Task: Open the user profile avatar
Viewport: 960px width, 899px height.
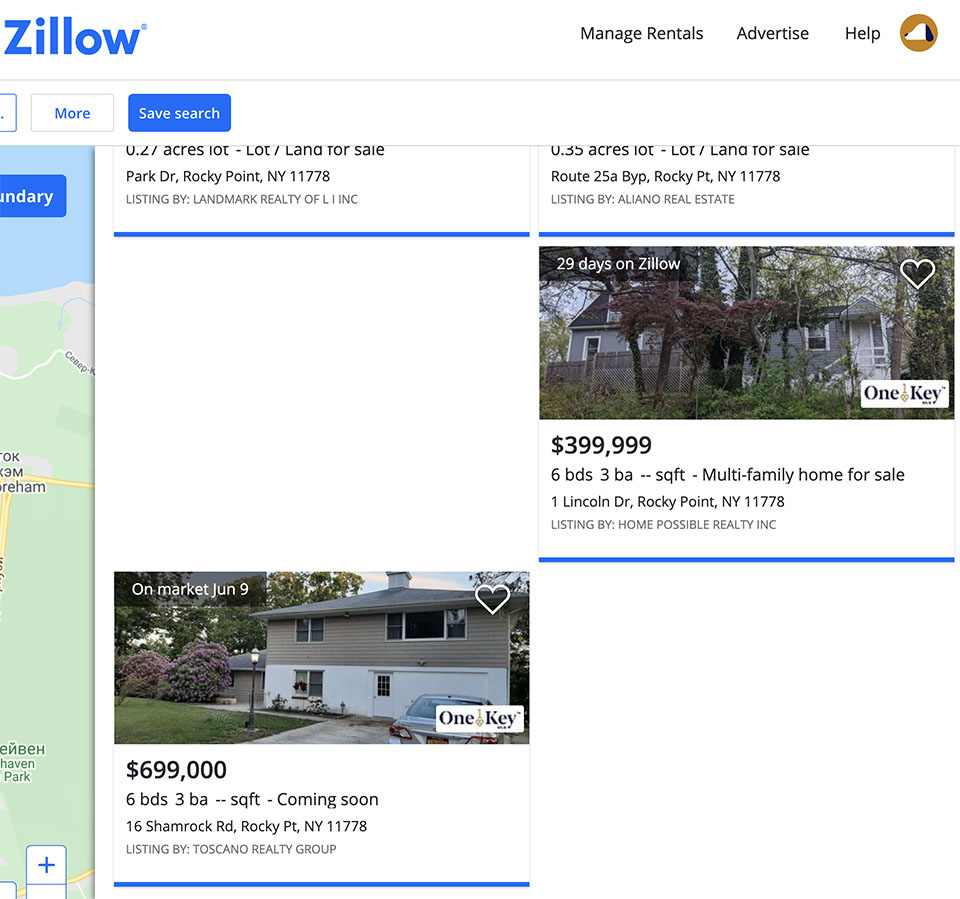Action: (918, 33)
